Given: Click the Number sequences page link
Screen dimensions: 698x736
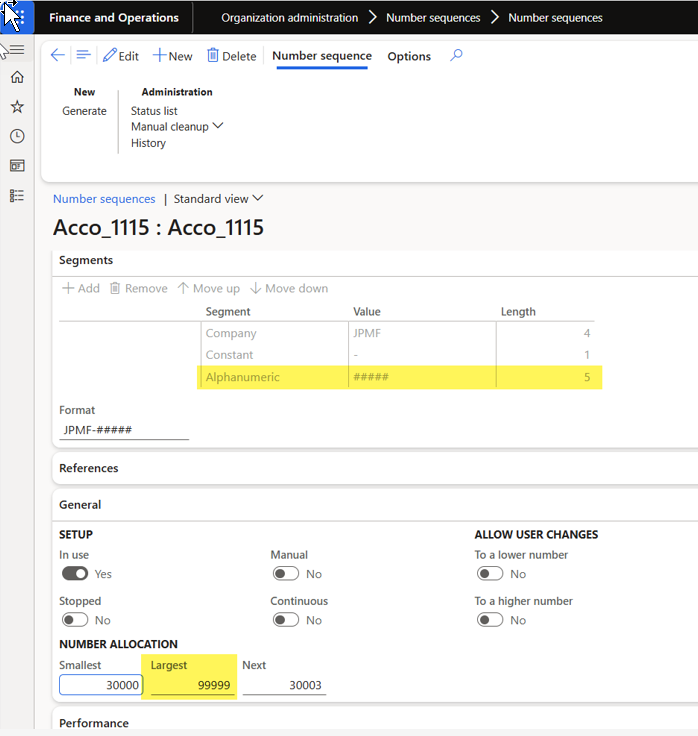Looking at the screenshot, I should pyautogui.click(x=104, y=199).
